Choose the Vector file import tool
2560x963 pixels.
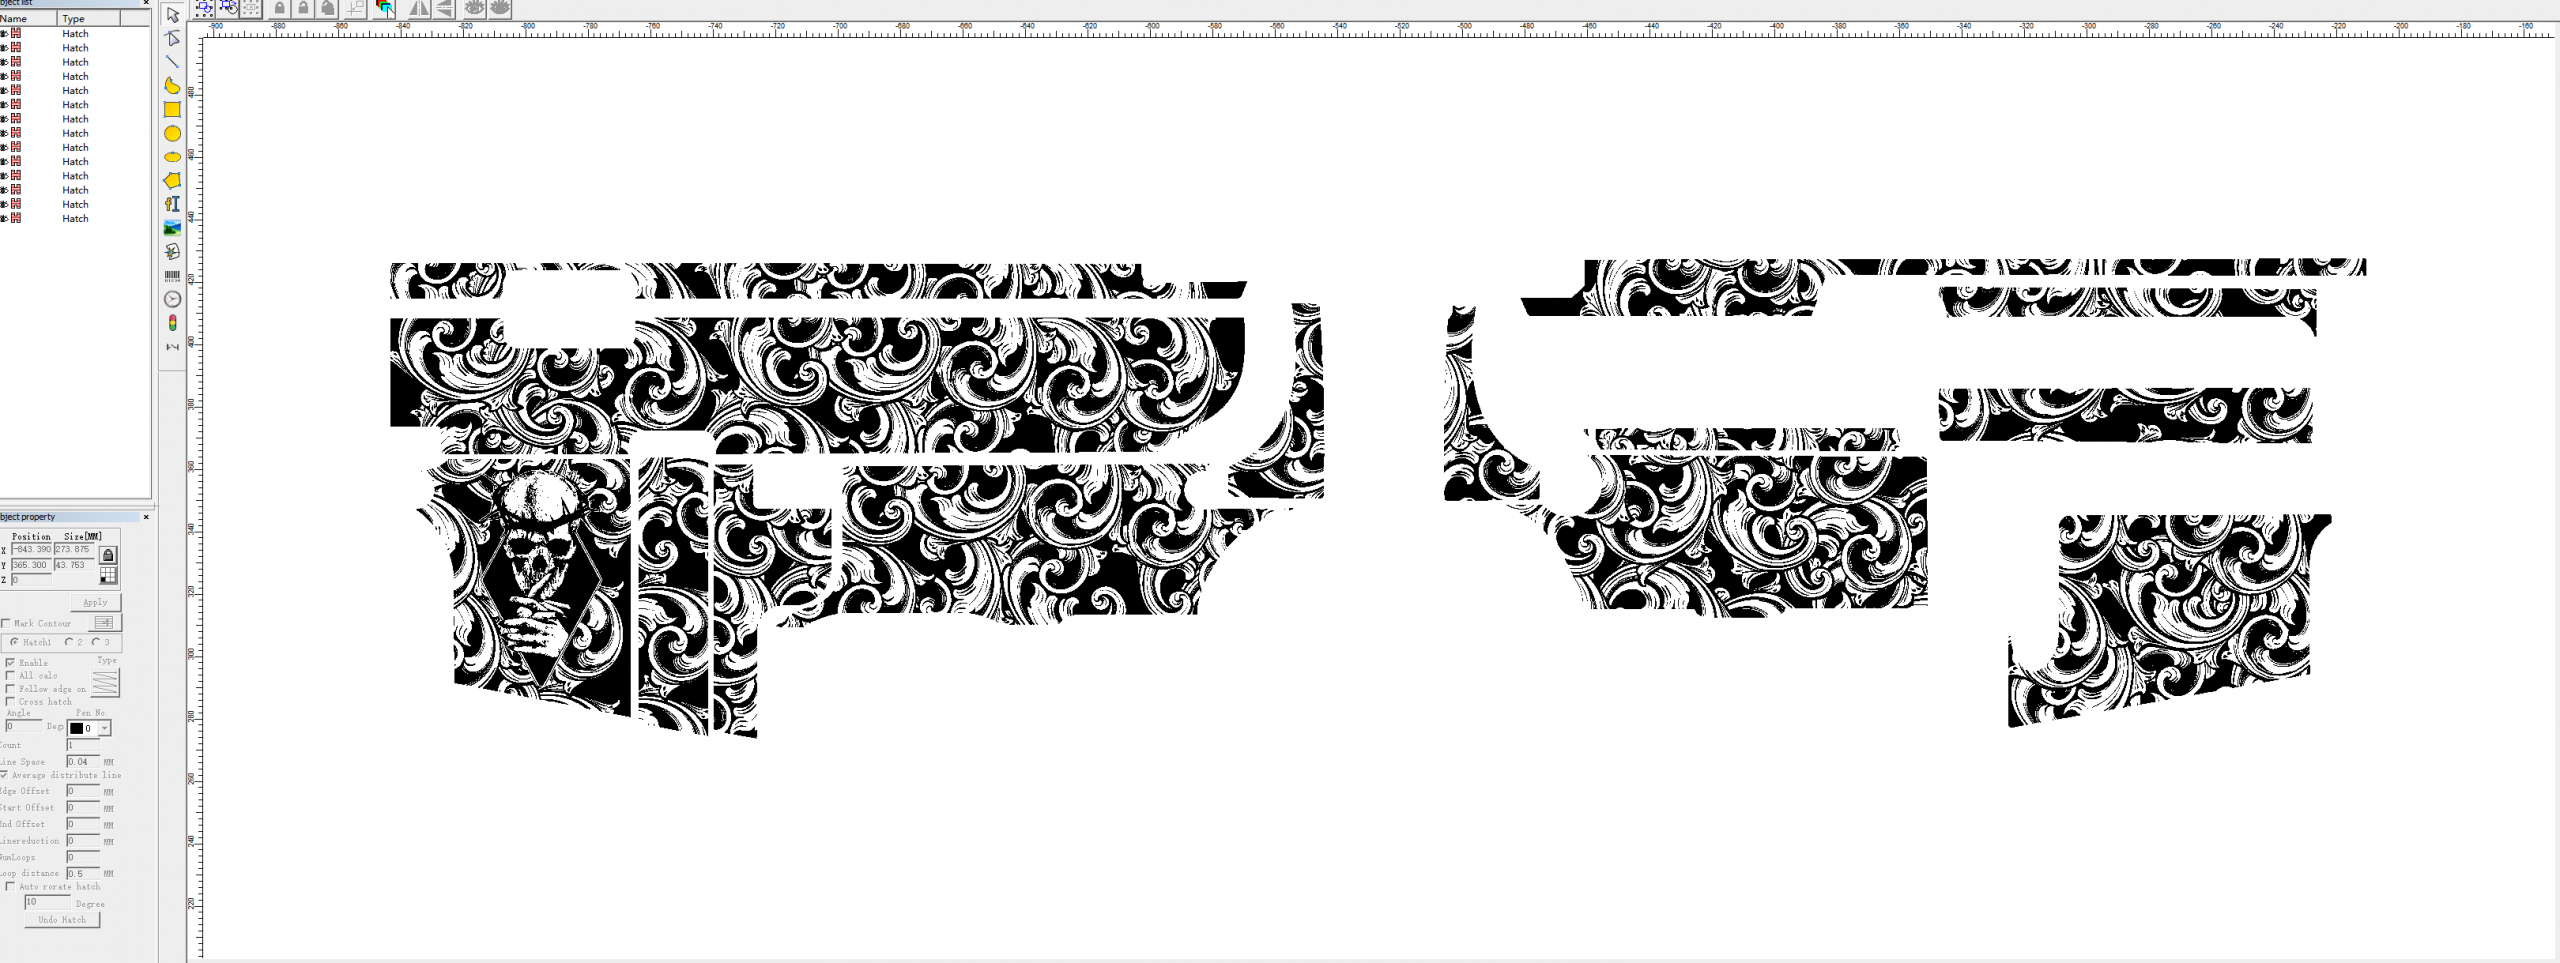coord(172,252)
